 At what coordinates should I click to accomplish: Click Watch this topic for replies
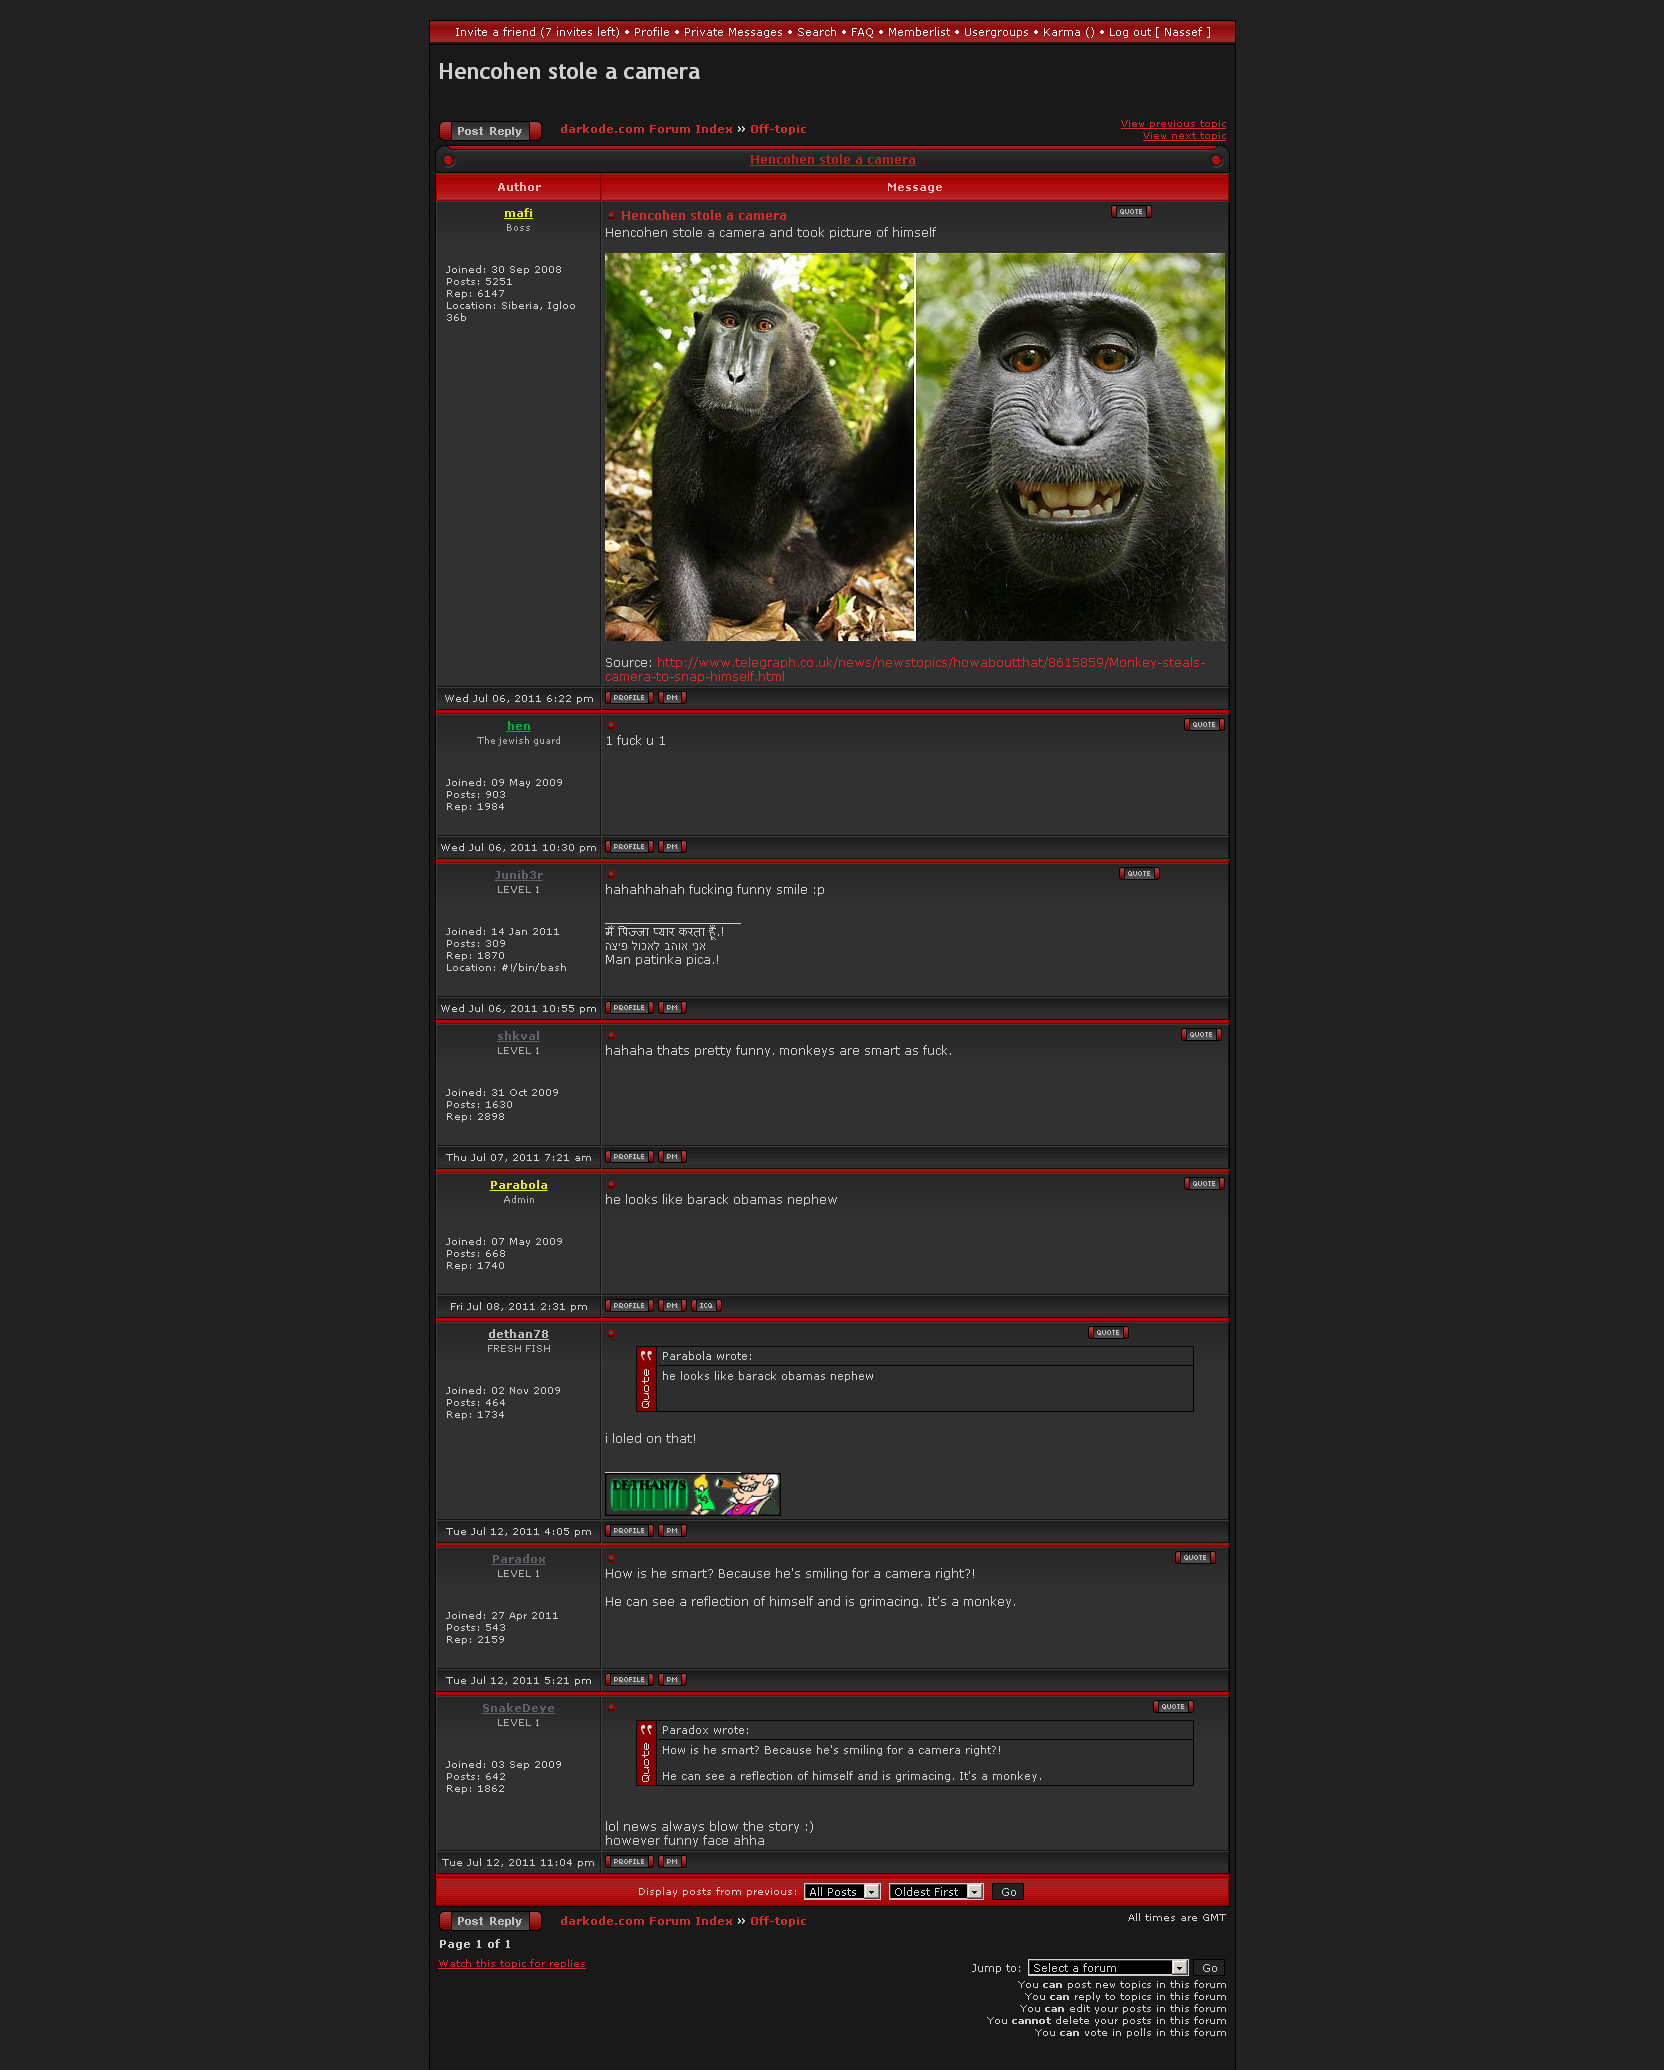(x=512, y=1964)
